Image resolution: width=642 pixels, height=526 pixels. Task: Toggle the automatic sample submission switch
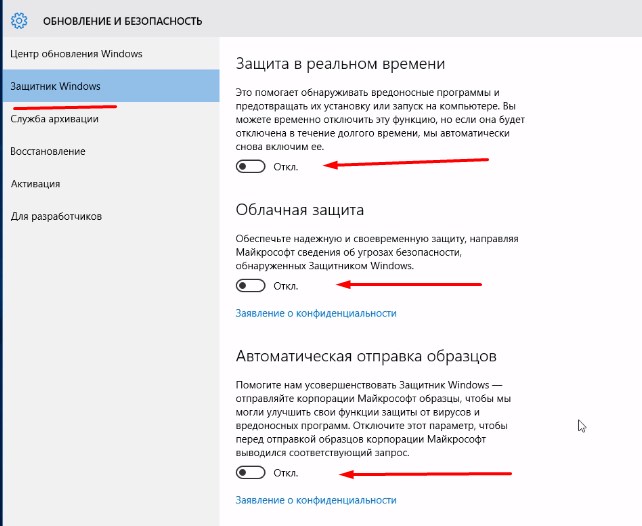click(x=251, y=472)
